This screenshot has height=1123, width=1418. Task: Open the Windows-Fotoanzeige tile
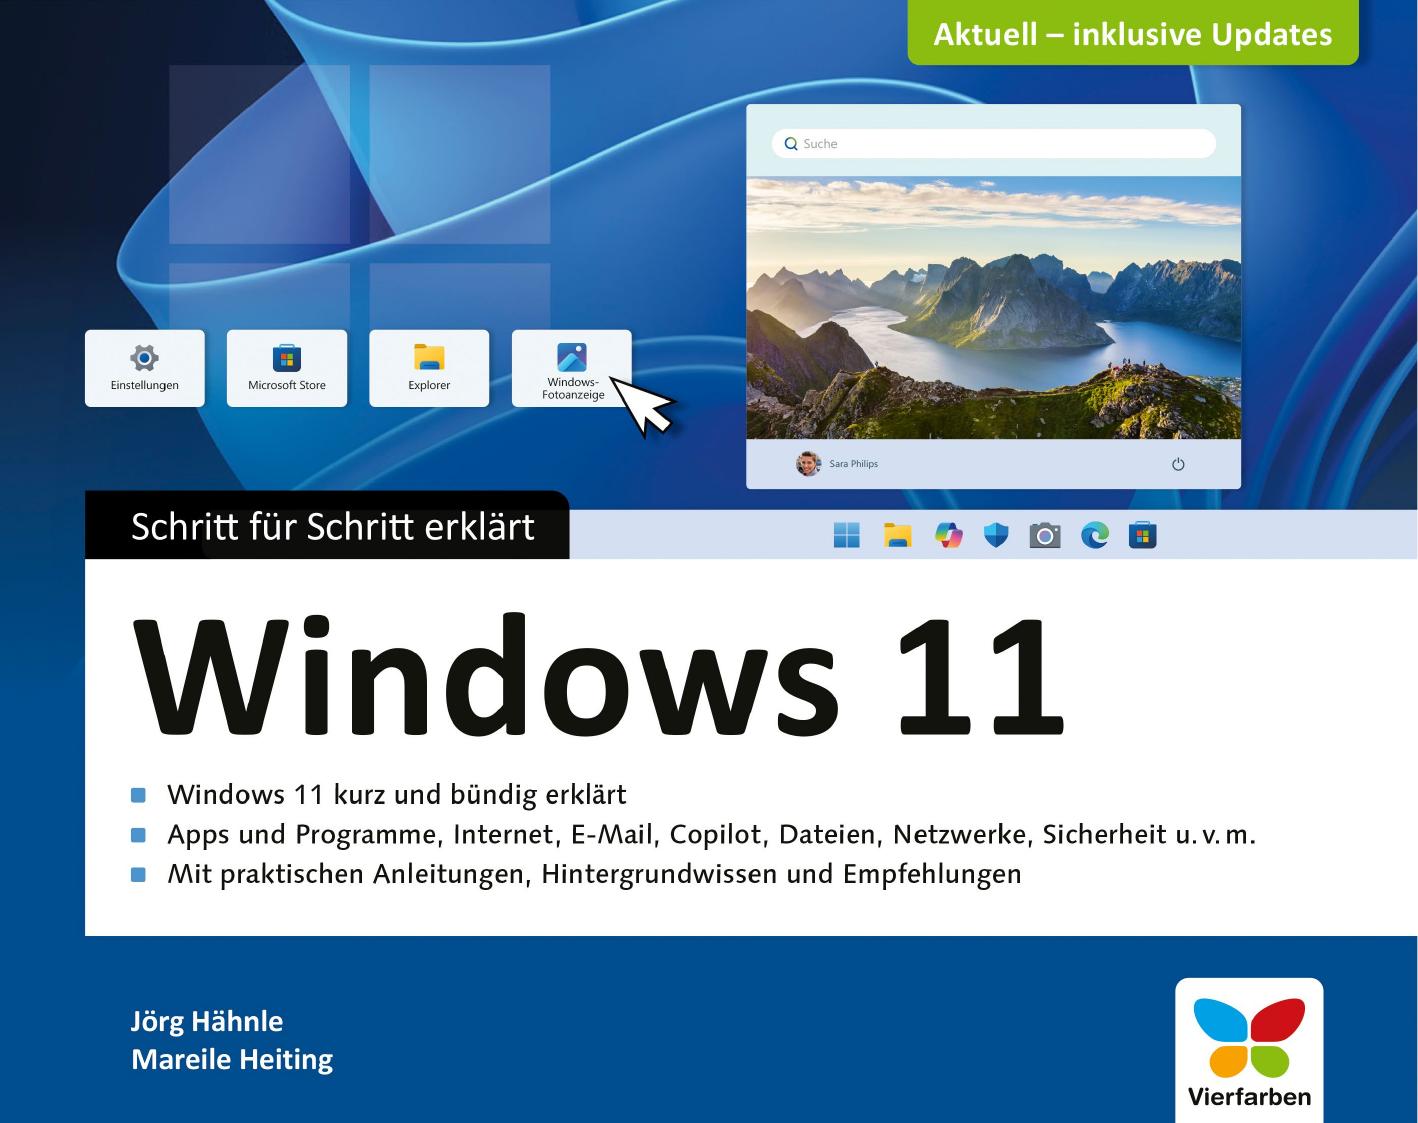[572, 368]
